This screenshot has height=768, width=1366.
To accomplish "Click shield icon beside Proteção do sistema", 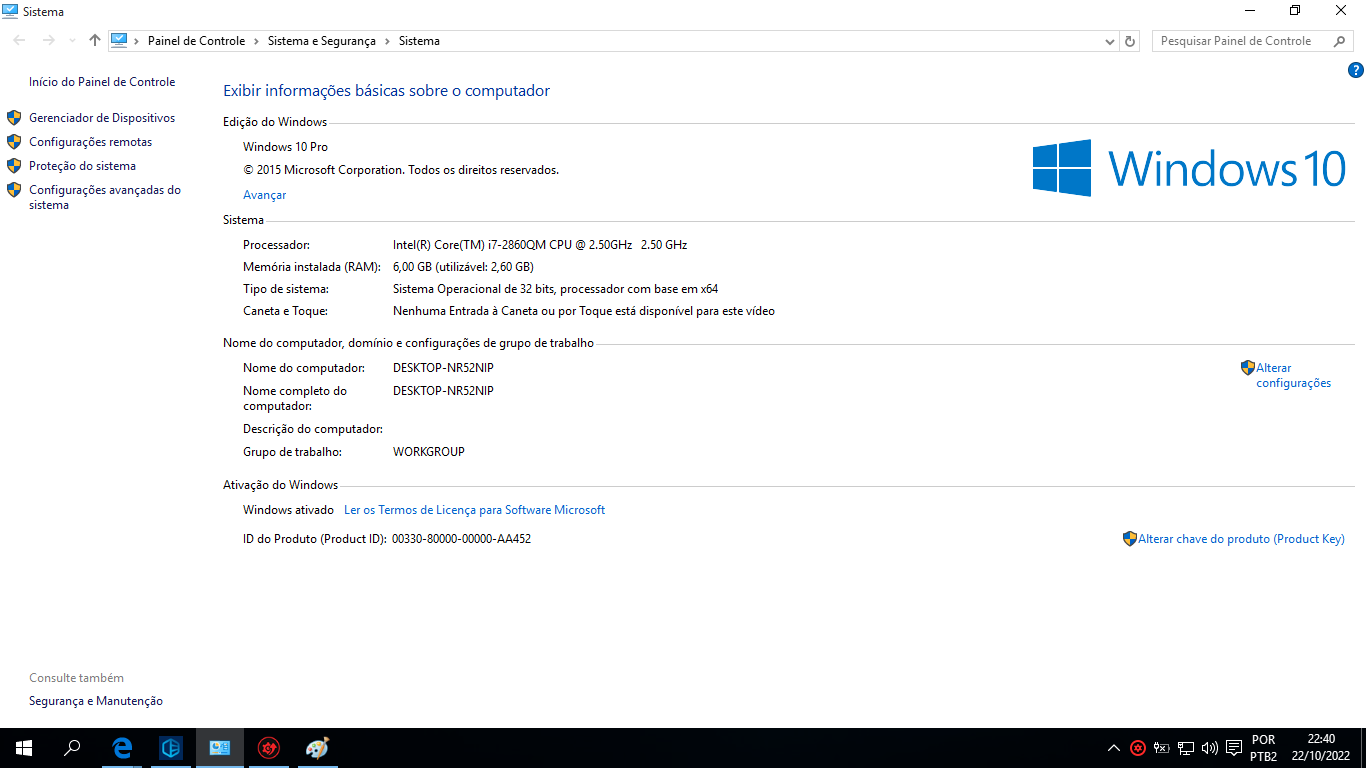I will coord(14,166).
